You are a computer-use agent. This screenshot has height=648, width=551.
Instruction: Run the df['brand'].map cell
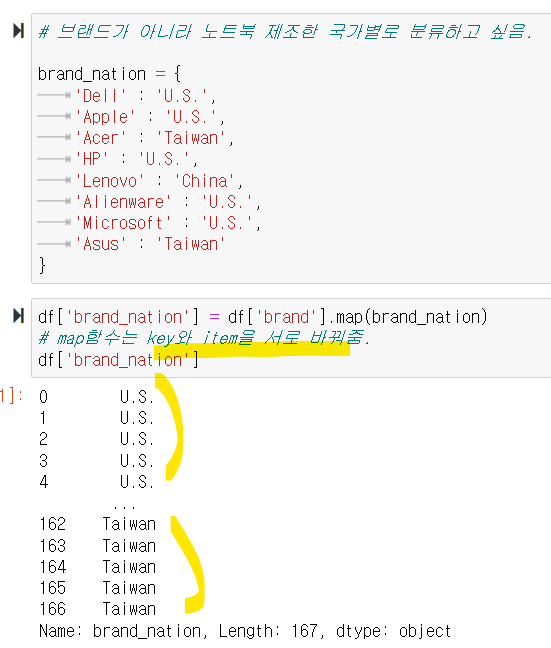click(x=19, y=316)
